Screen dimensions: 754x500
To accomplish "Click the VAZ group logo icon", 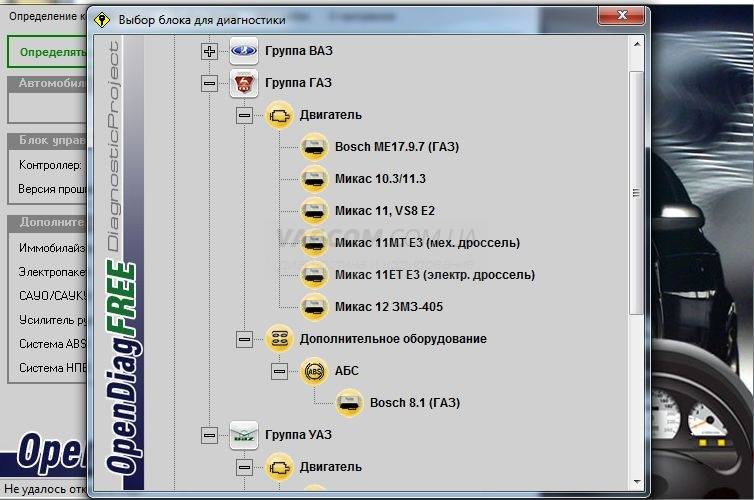I will (x=244, y=50).
